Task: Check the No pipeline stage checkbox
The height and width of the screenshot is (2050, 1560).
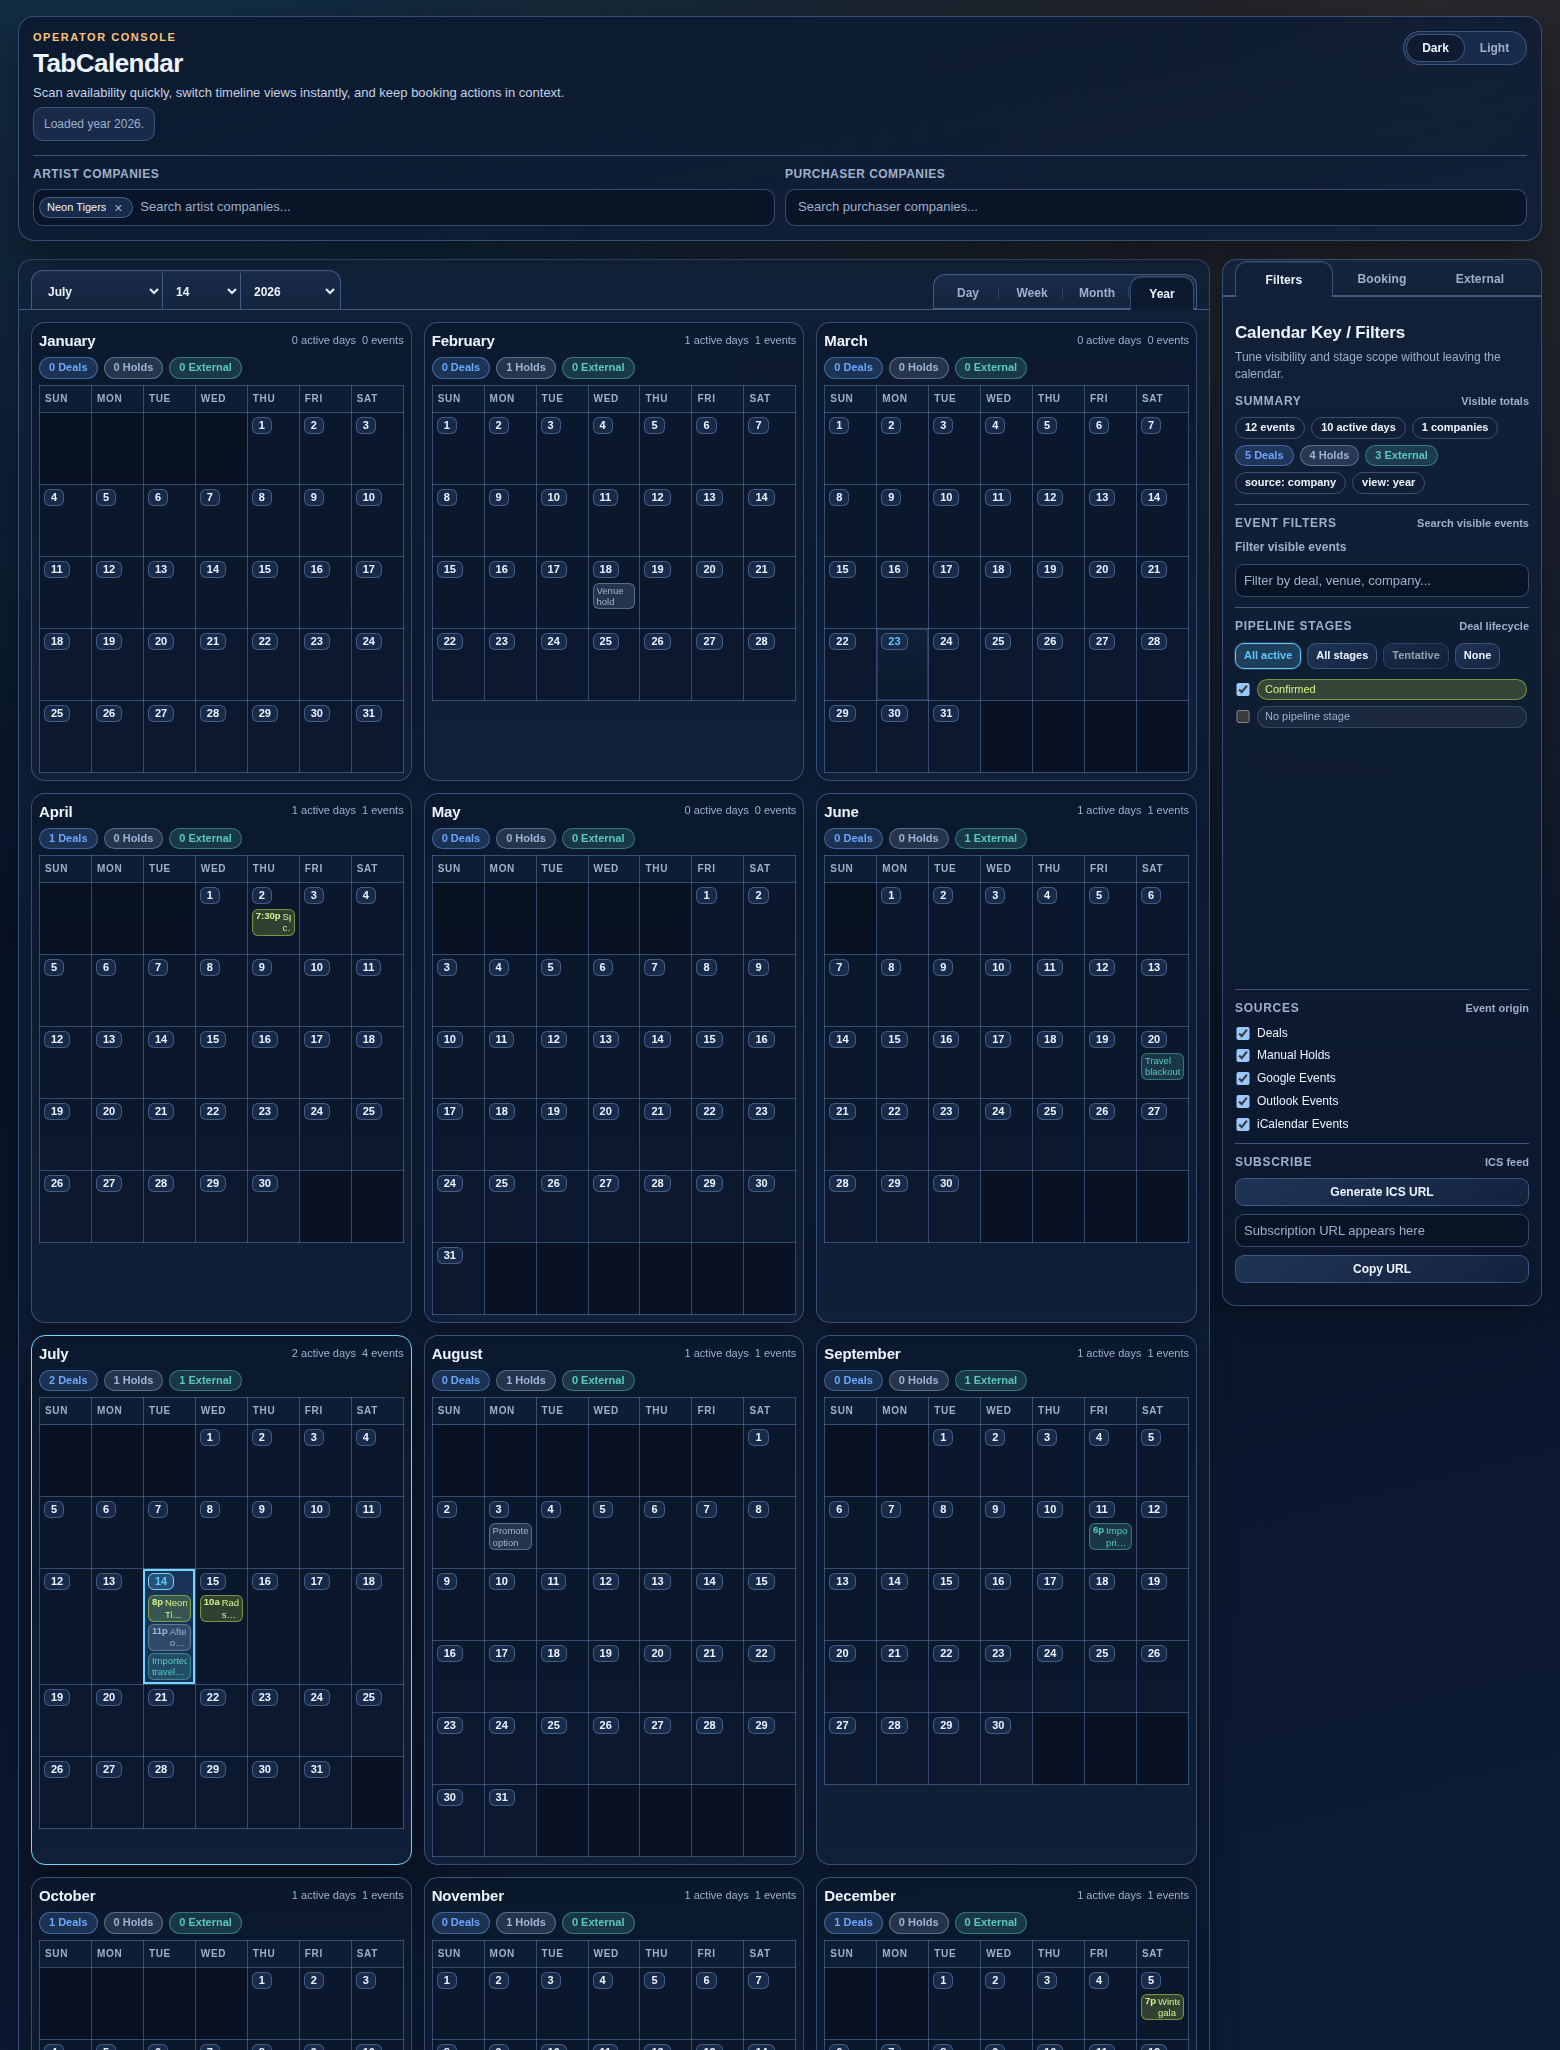Action: 1243,716
